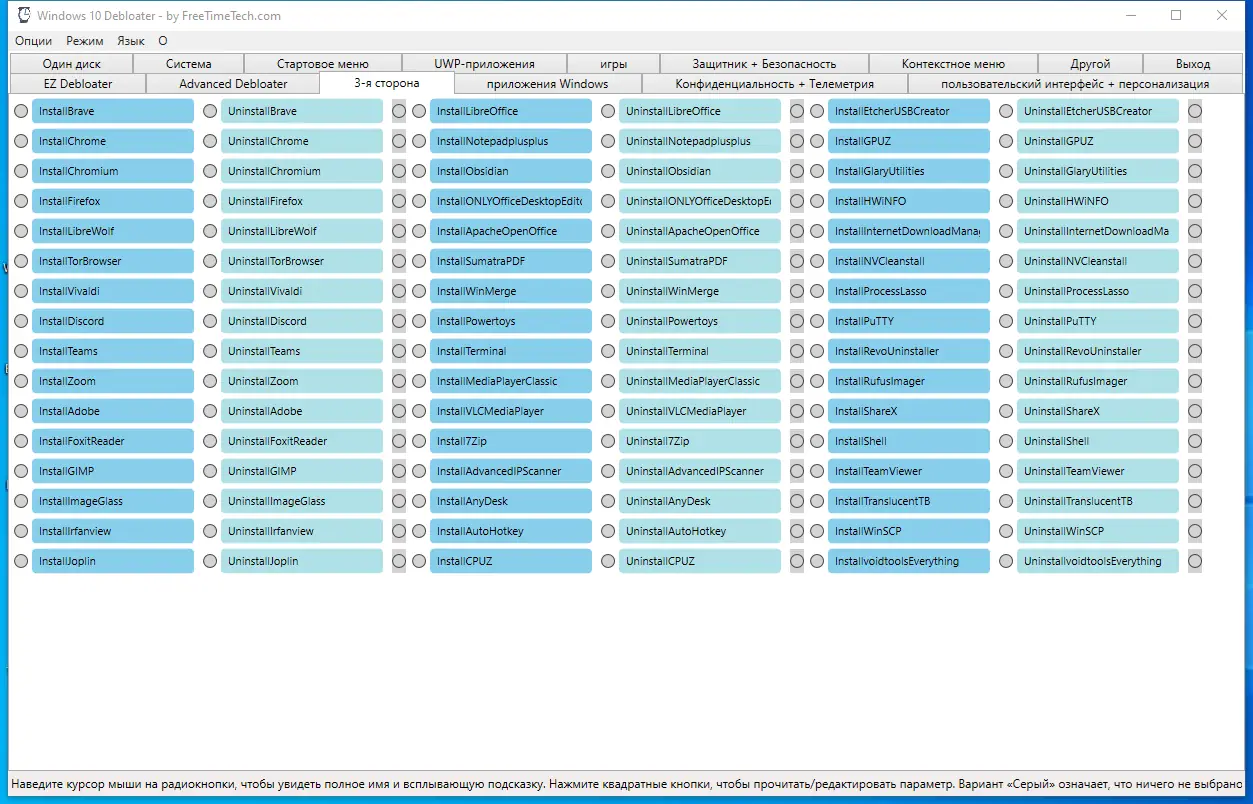Click the UninstallLibreWolf button
Viewport: 1253px width, 804px height.
pos(302,231)
